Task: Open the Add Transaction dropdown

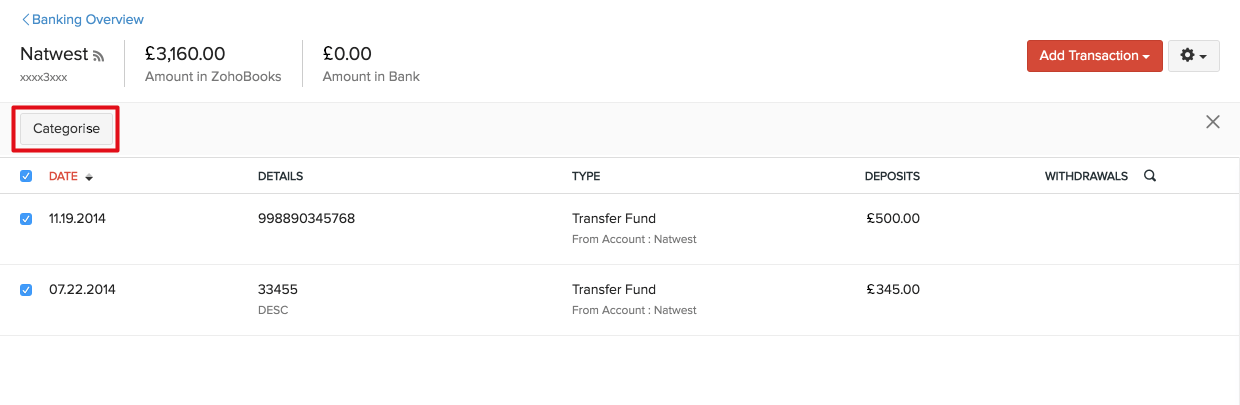Action: tap(1094, 56)
